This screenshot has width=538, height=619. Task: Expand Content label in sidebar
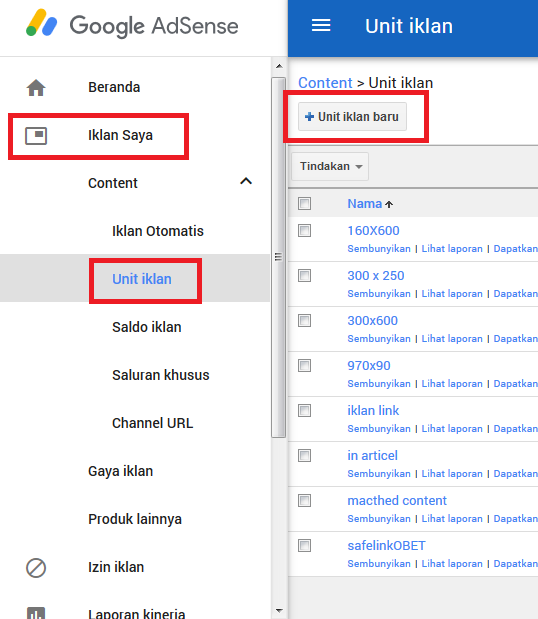coord(113,183)
